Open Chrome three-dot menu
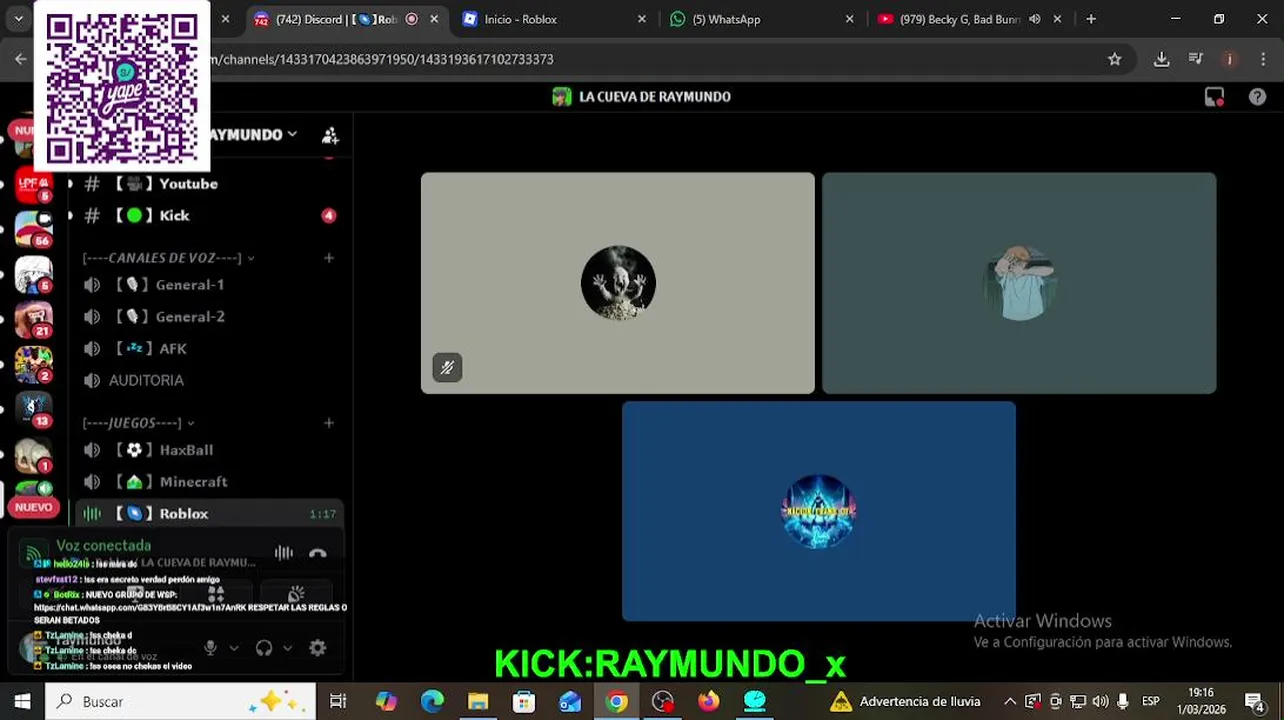 [x=1265, y=59]
